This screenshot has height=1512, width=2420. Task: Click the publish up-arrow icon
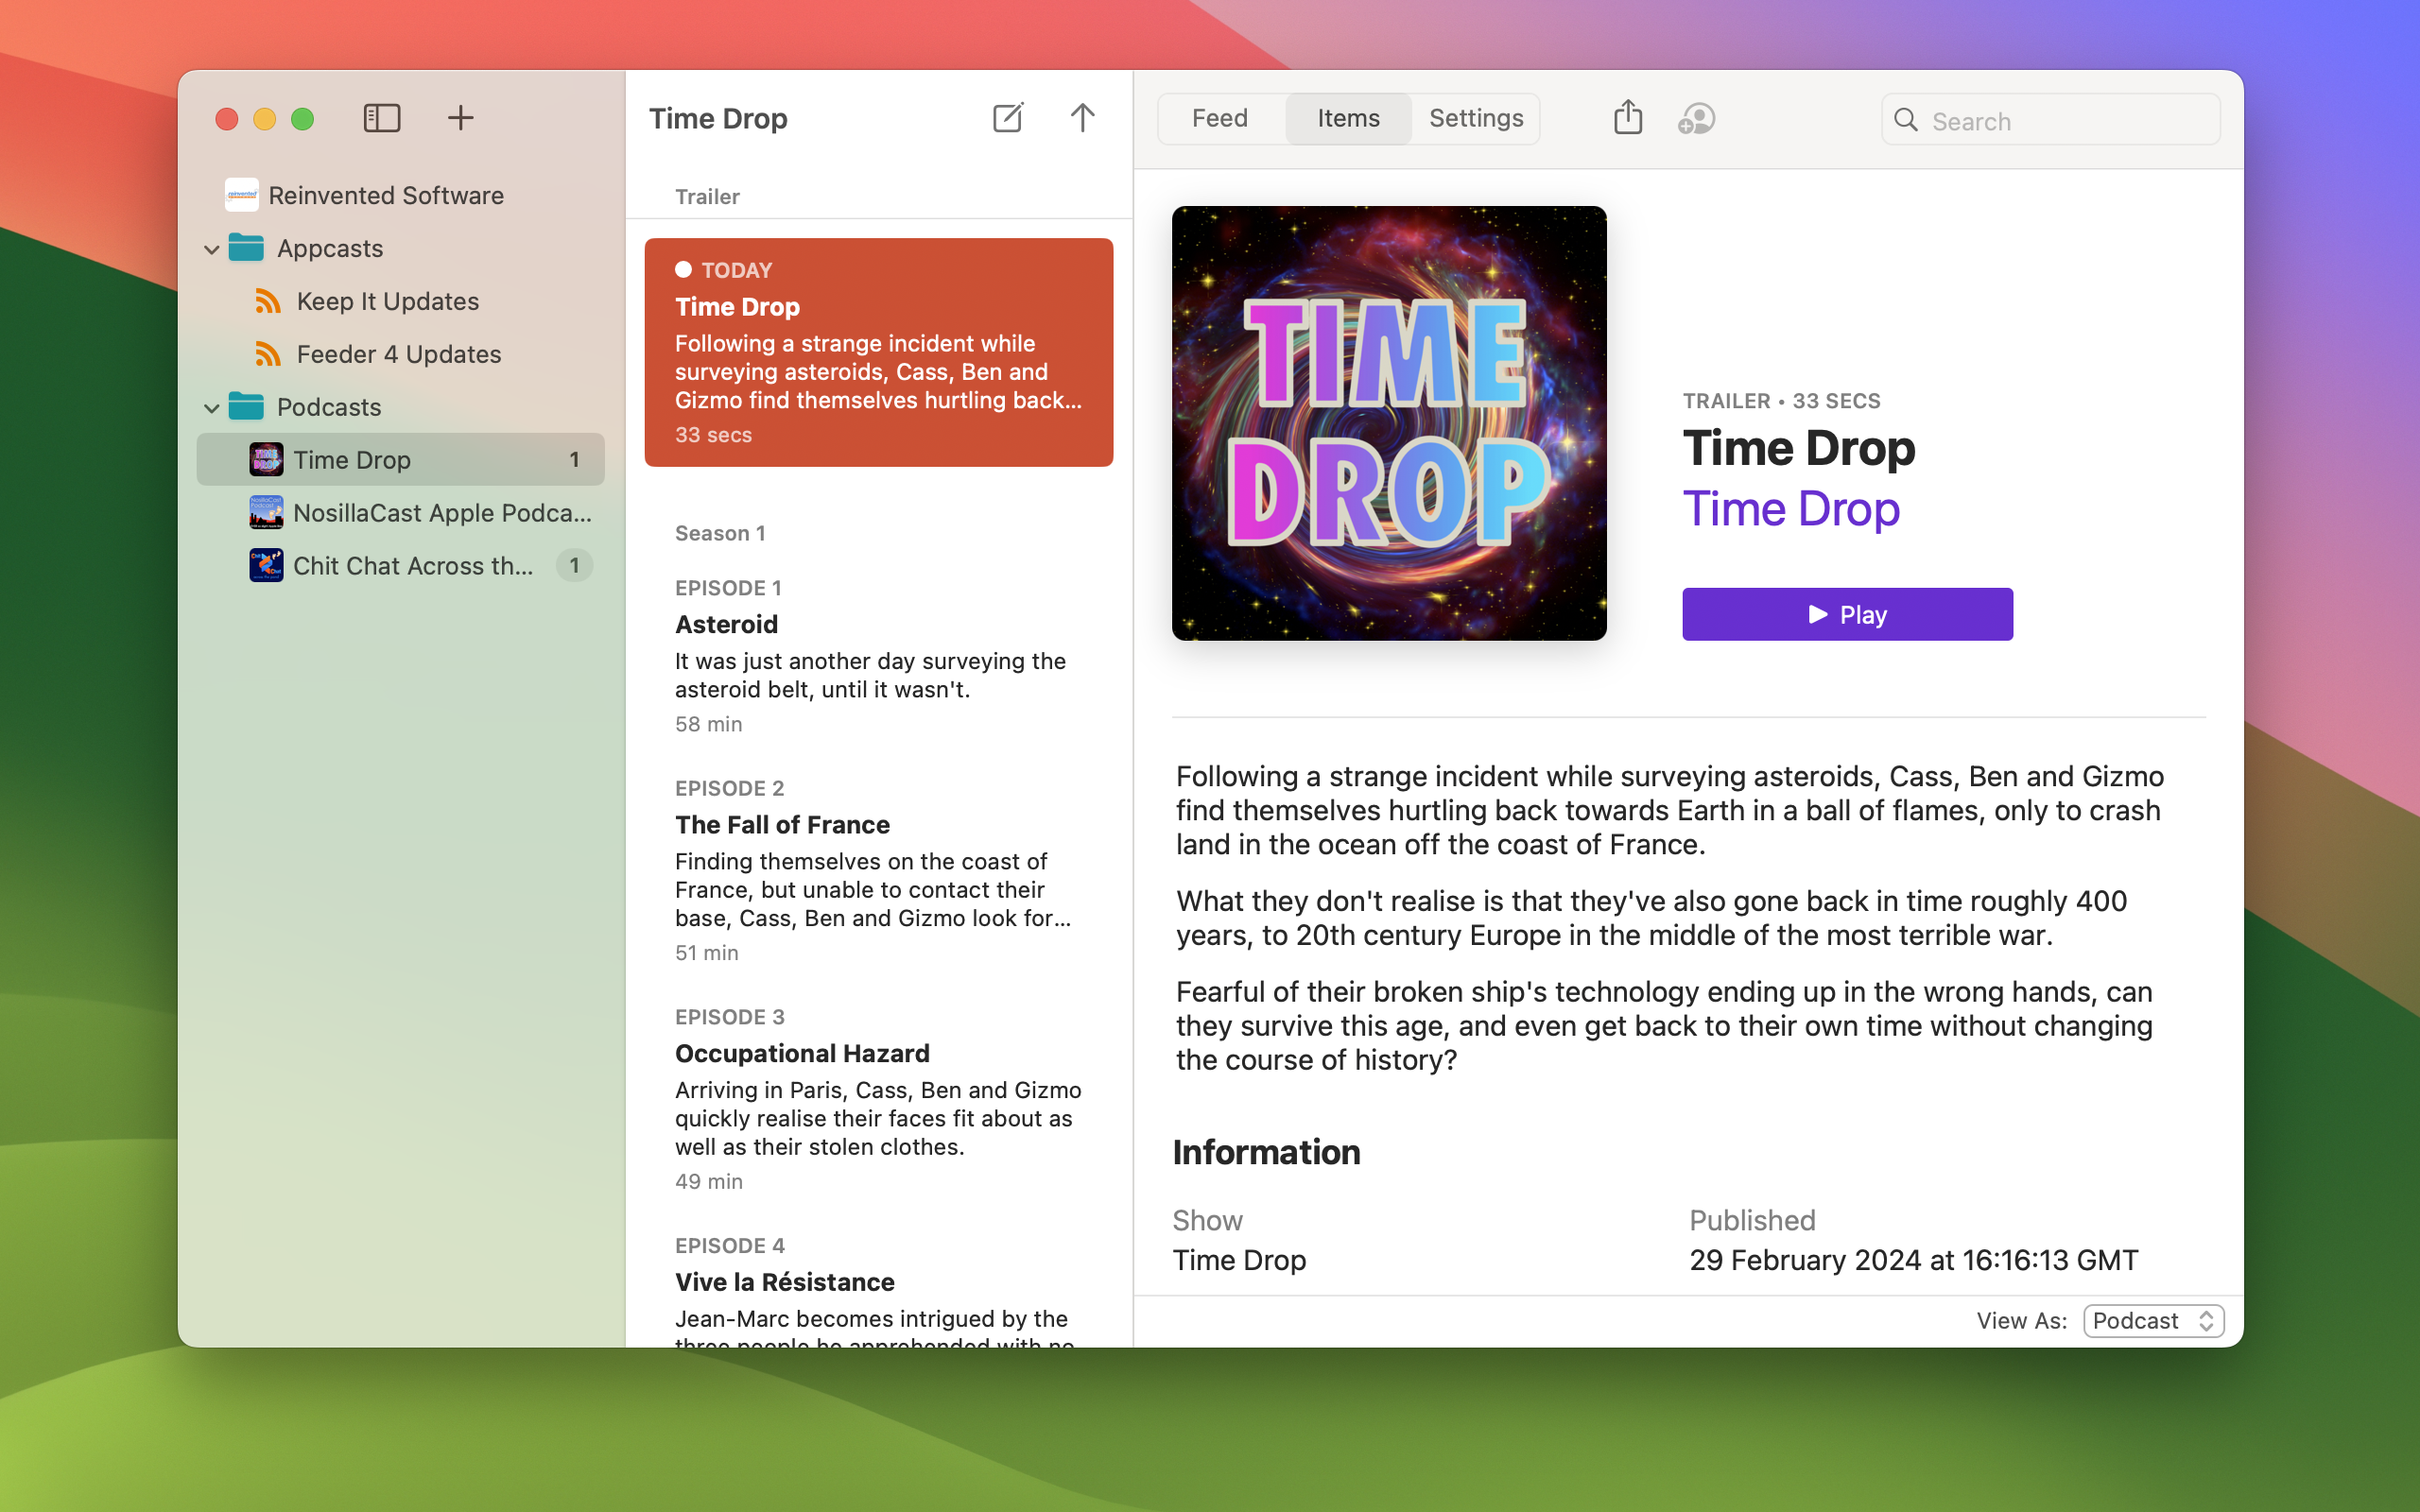click(1082, 118)
